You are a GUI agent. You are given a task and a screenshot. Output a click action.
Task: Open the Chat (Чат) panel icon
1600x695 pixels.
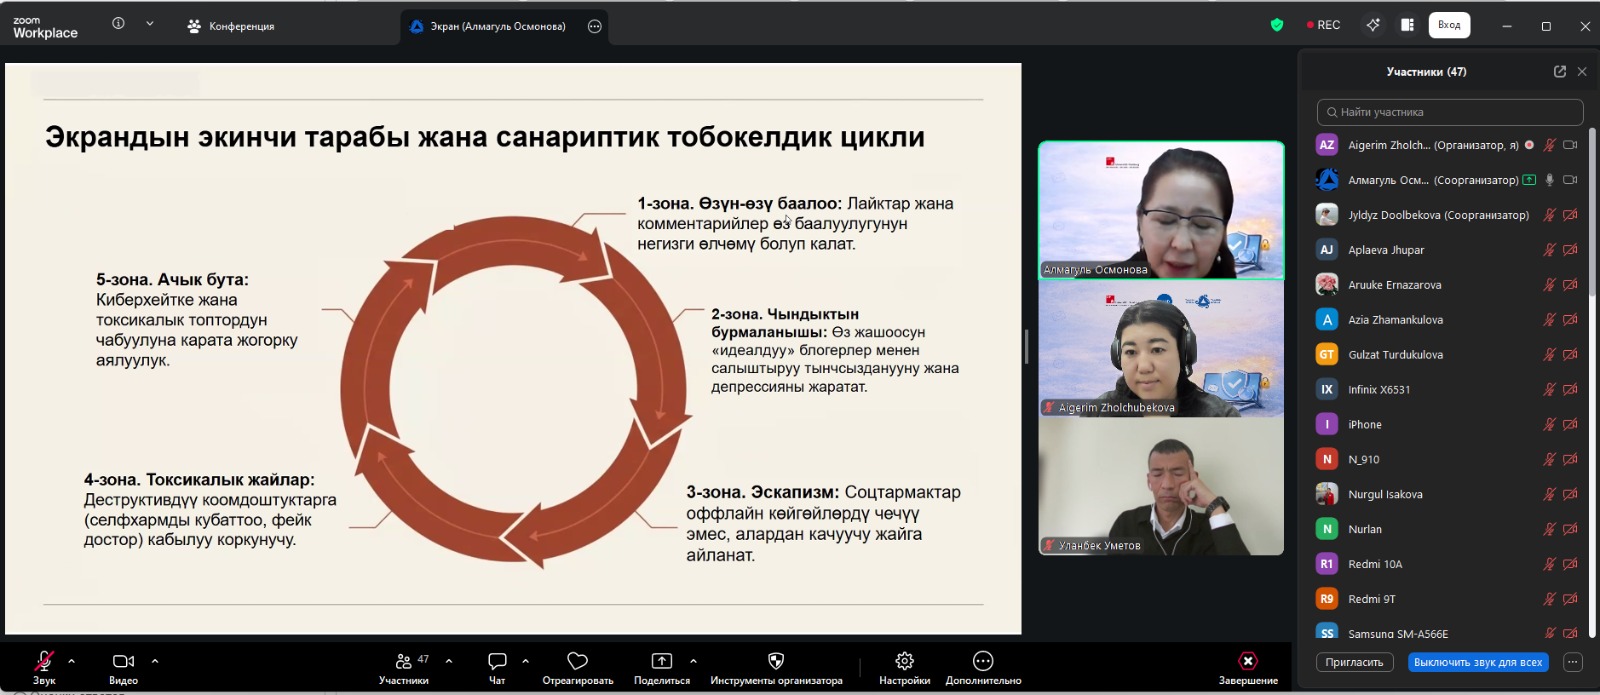pyautogui.click(x=497, y=662)
